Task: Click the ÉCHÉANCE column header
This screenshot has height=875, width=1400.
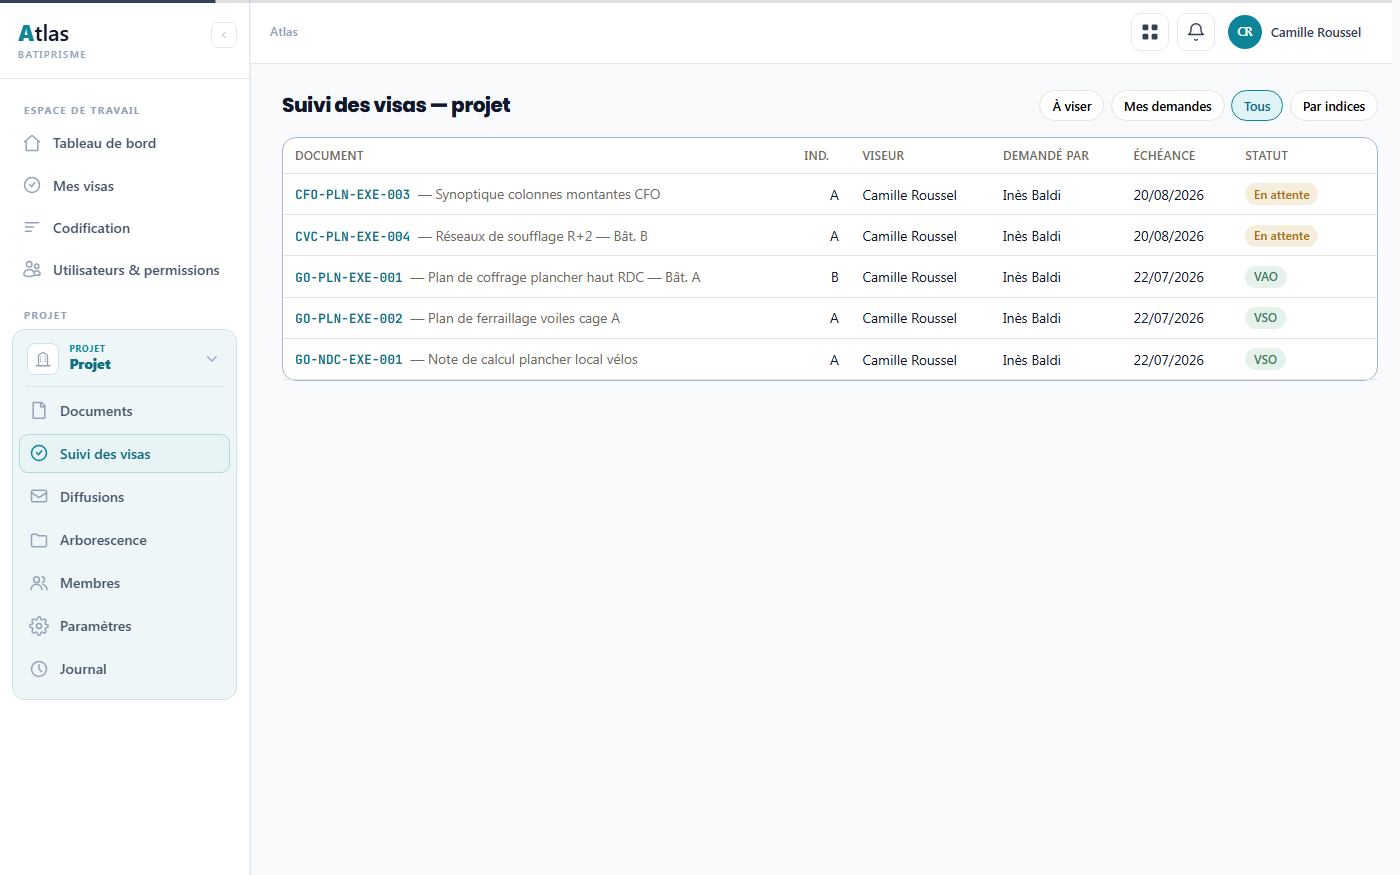Action: (x=1164, y=156)
